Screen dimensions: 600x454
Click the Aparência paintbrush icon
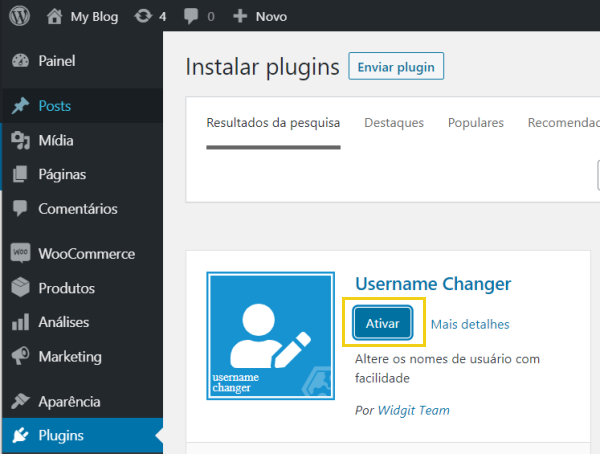(x=20, y=401)
